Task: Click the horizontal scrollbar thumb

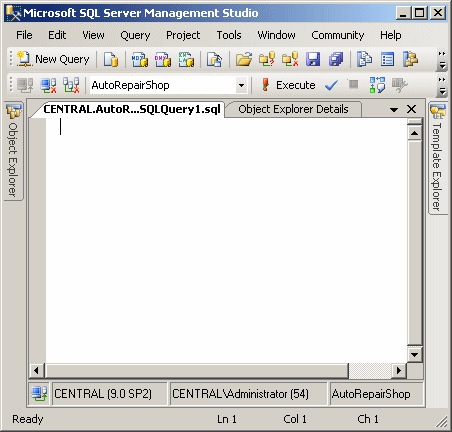Action: coord(197,370)
